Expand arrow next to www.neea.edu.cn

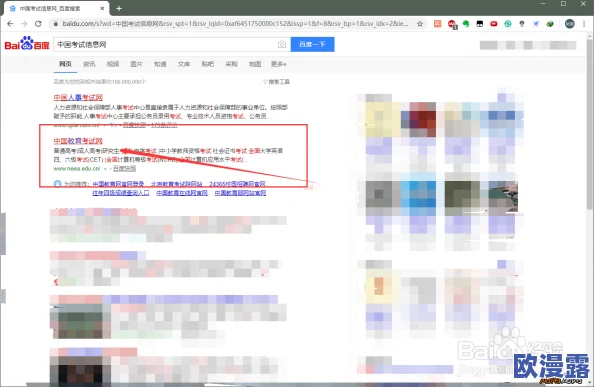pos(106,169)
